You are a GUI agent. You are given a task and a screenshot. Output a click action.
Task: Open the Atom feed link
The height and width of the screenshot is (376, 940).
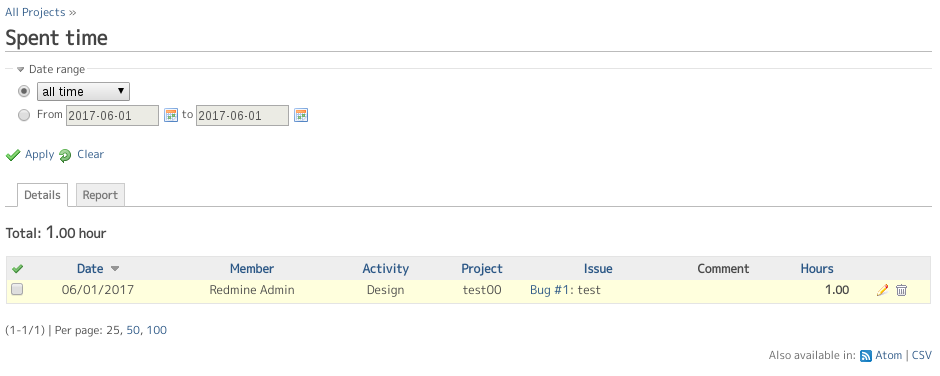tap(888, 355)
